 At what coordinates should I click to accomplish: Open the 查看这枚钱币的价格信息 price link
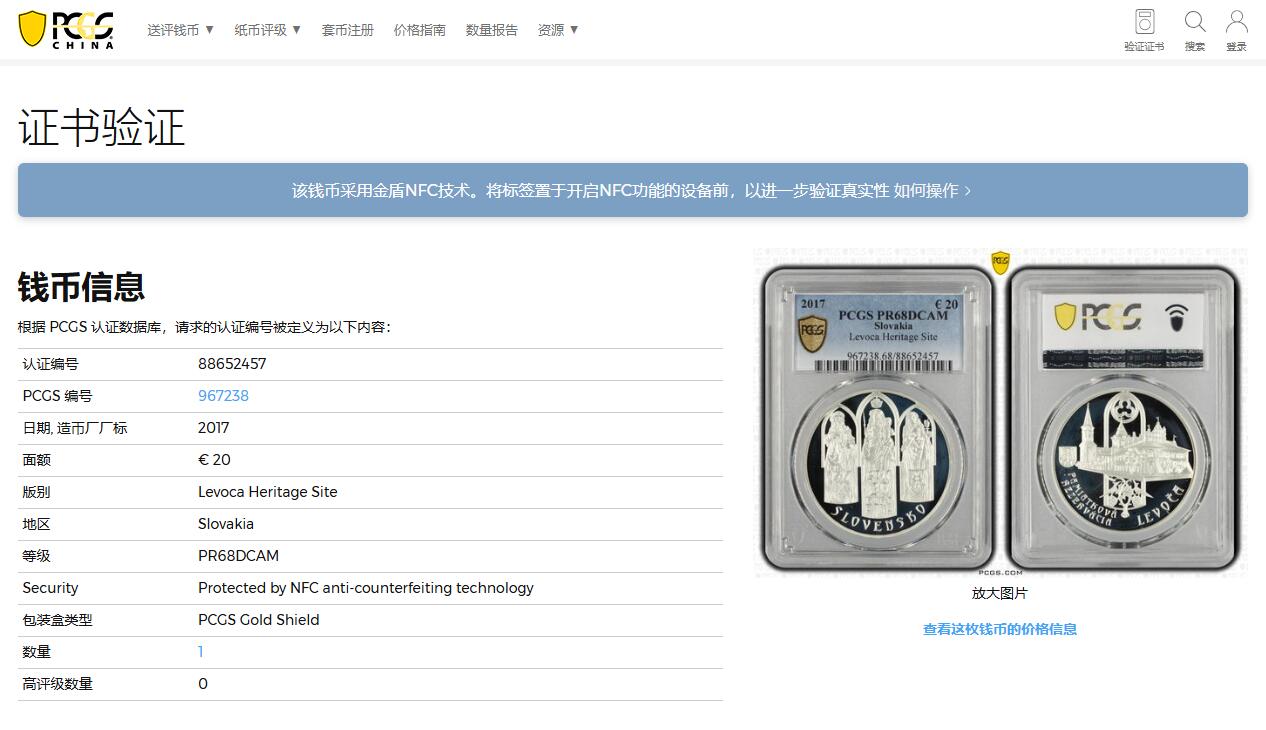(1000, 629)
